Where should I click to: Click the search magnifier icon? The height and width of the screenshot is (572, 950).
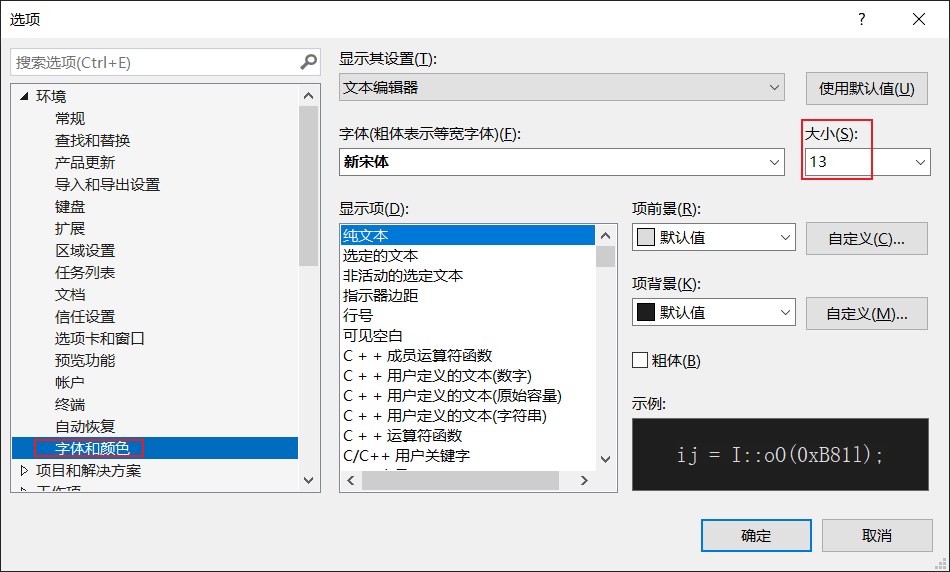[308, 62]
